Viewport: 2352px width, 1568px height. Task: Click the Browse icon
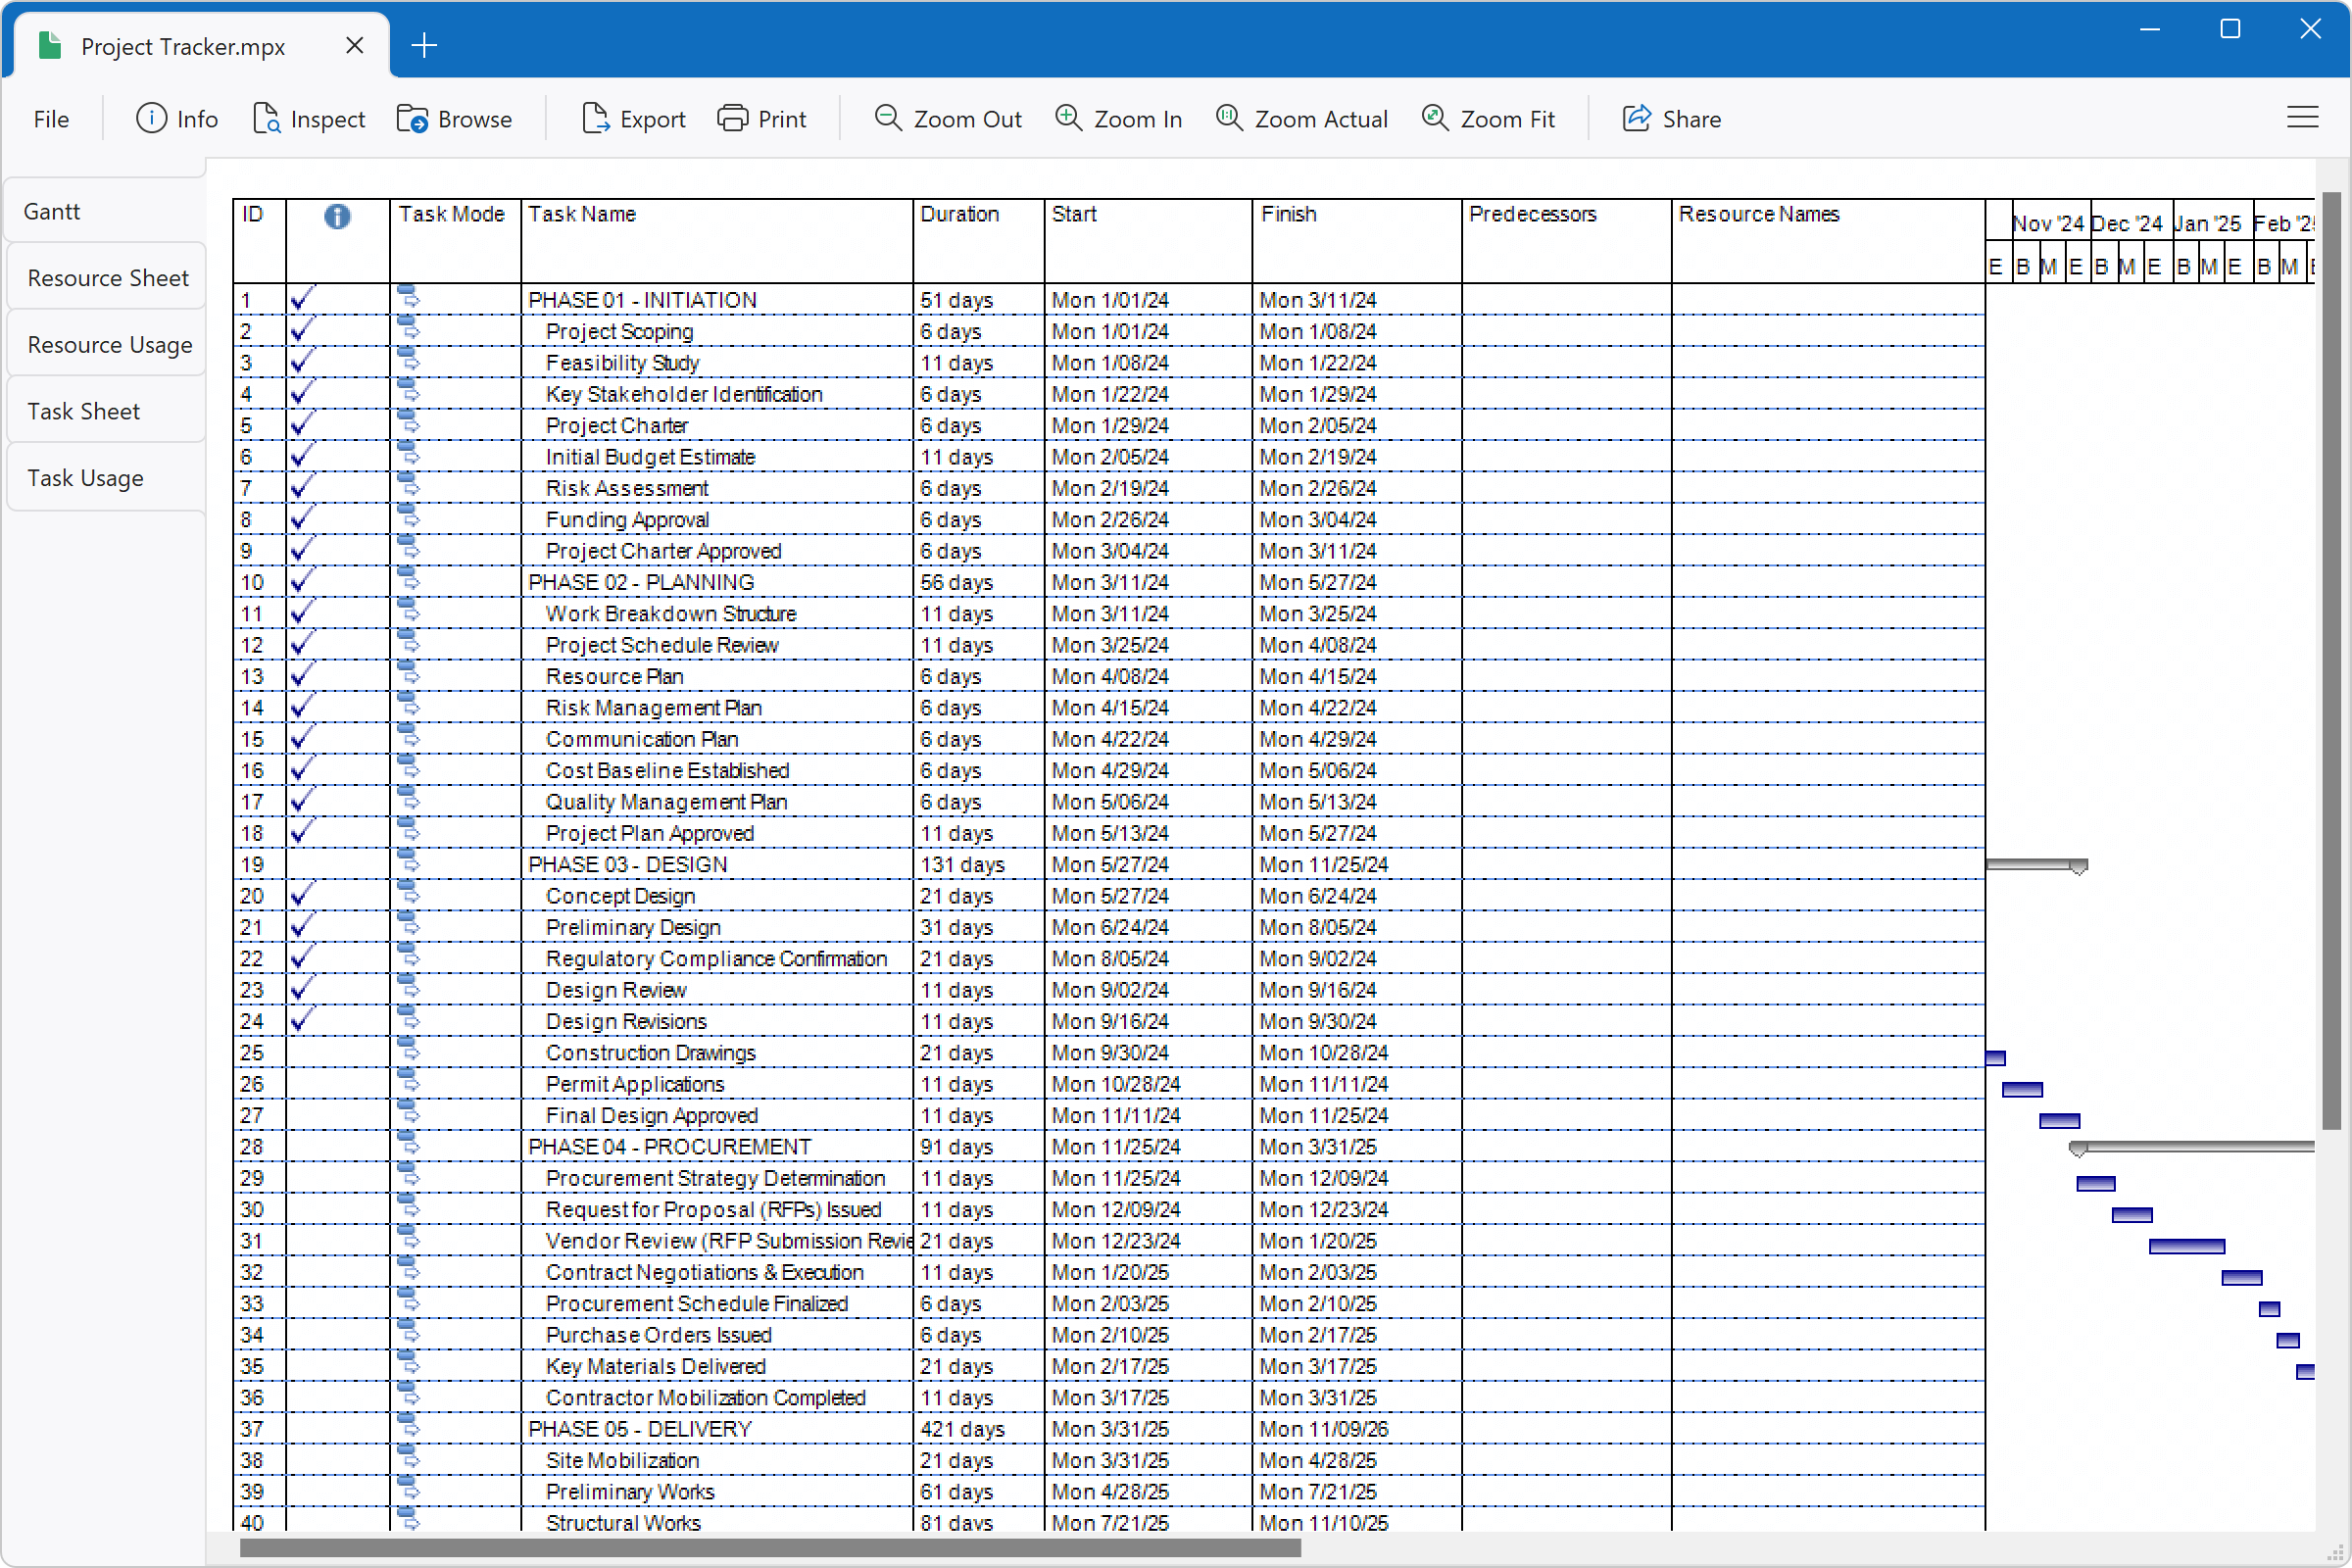pyautogui.click(x=414, y=118)
